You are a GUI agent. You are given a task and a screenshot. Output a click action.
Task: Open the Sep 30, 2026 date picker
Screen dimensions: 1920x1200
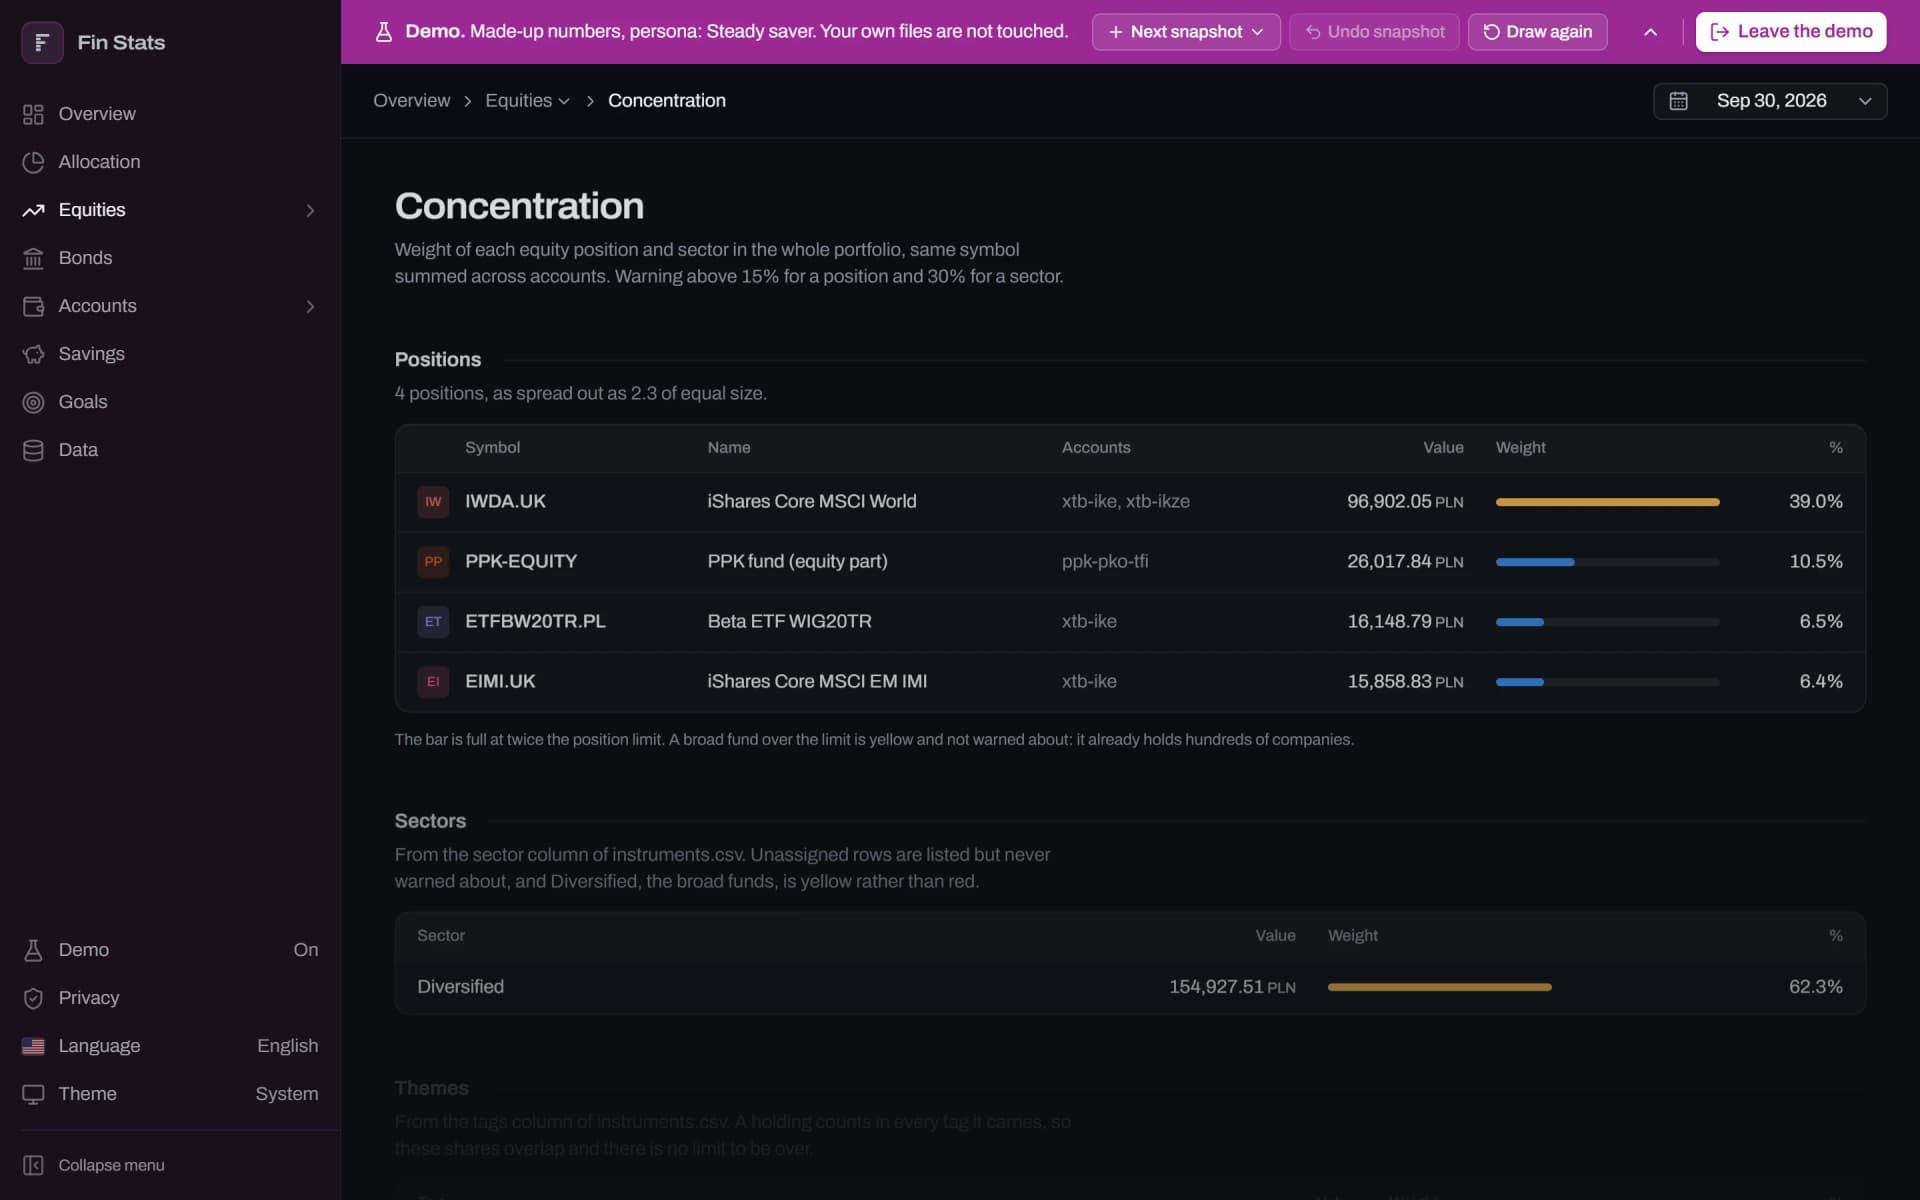[x=1770, y=101]
